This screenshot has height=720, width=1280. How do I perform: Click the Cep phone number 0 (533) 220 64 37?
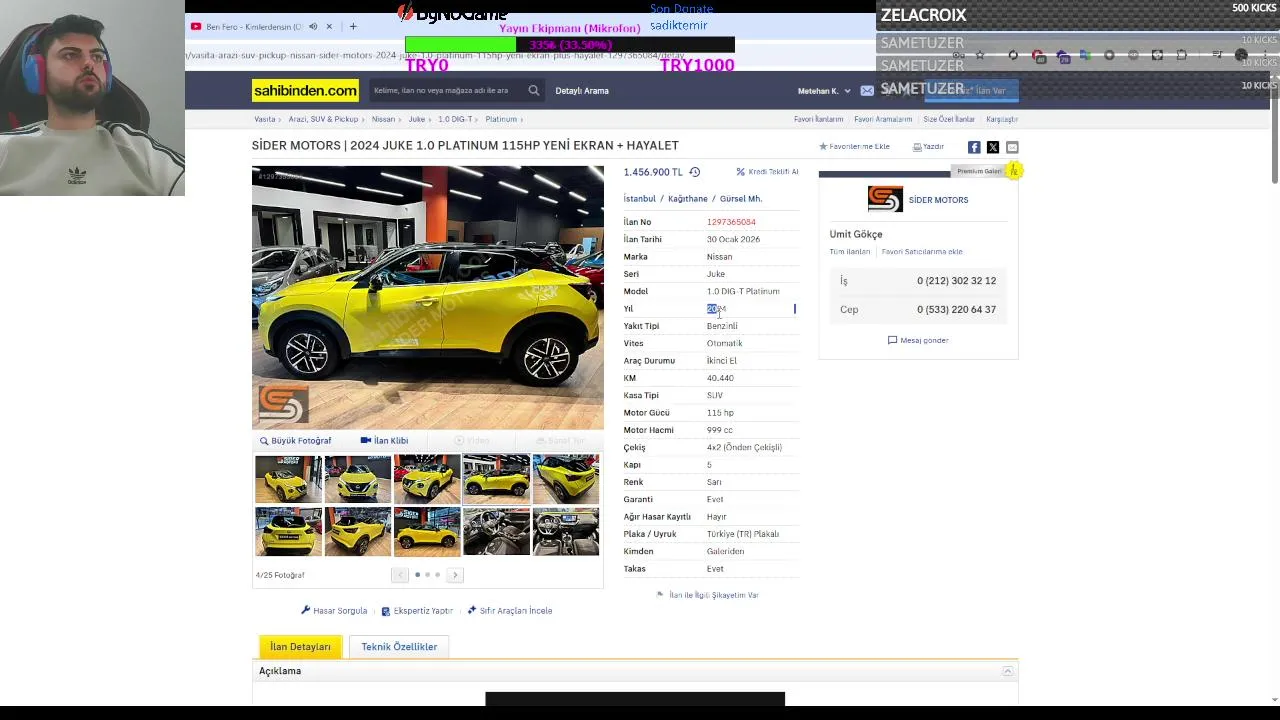[956, 310]
